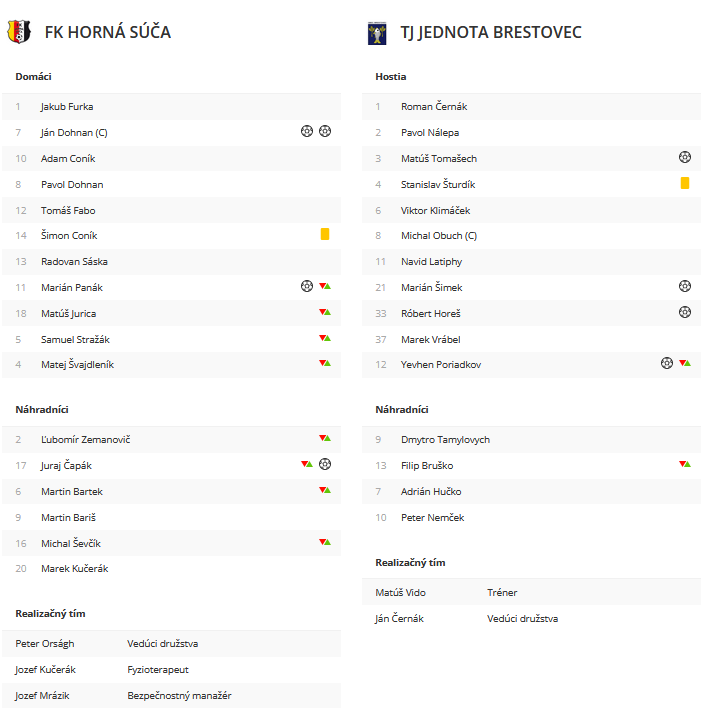Select the TJ JEDNOTA BRESTOVEC team title
The height and width of the screenshot is (724, 718).
[490, 32]
